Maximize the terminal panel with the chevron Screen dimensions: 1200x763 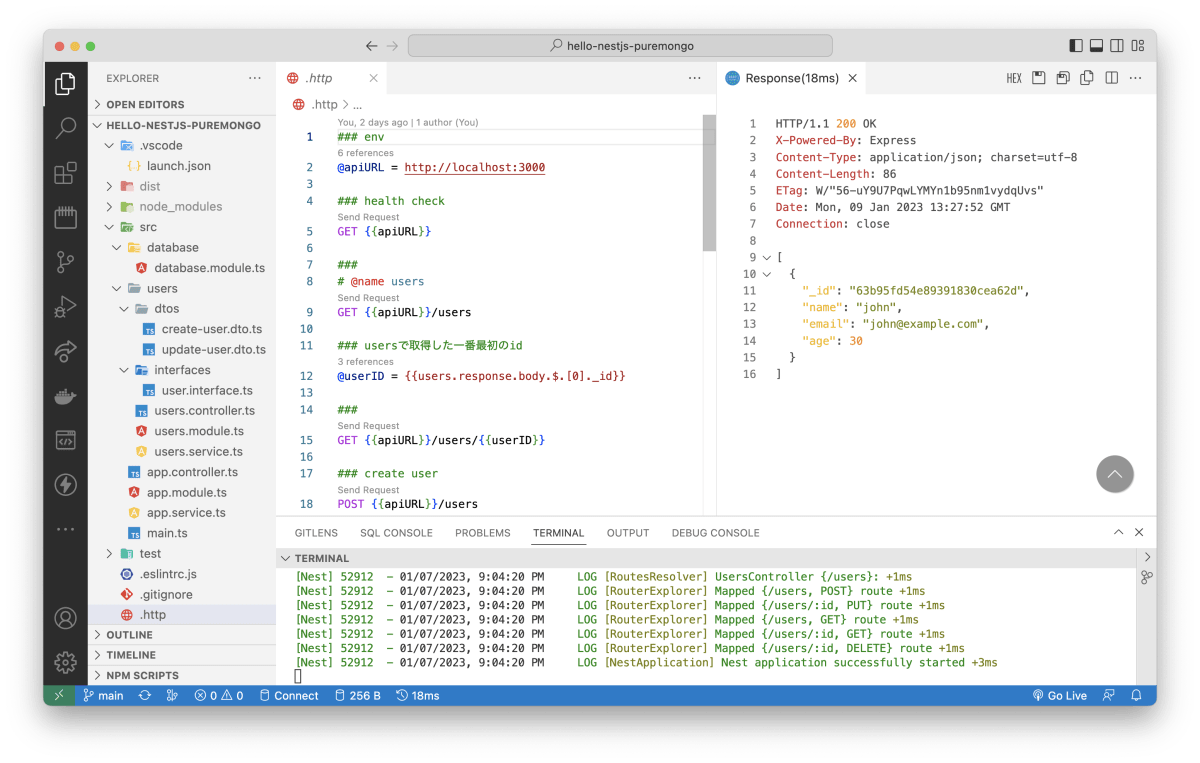[1119, 533]
